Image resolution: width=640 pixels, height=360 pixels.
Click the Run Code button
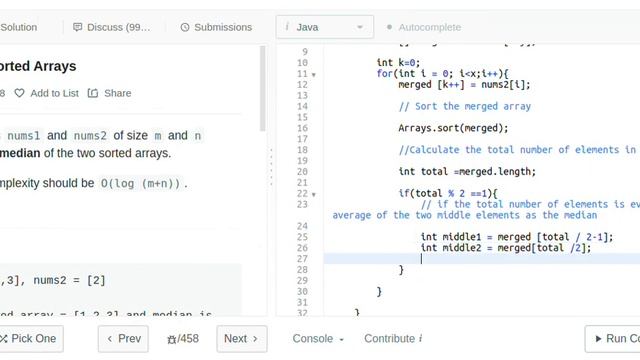pyautogui.click(x=612, y=339)
